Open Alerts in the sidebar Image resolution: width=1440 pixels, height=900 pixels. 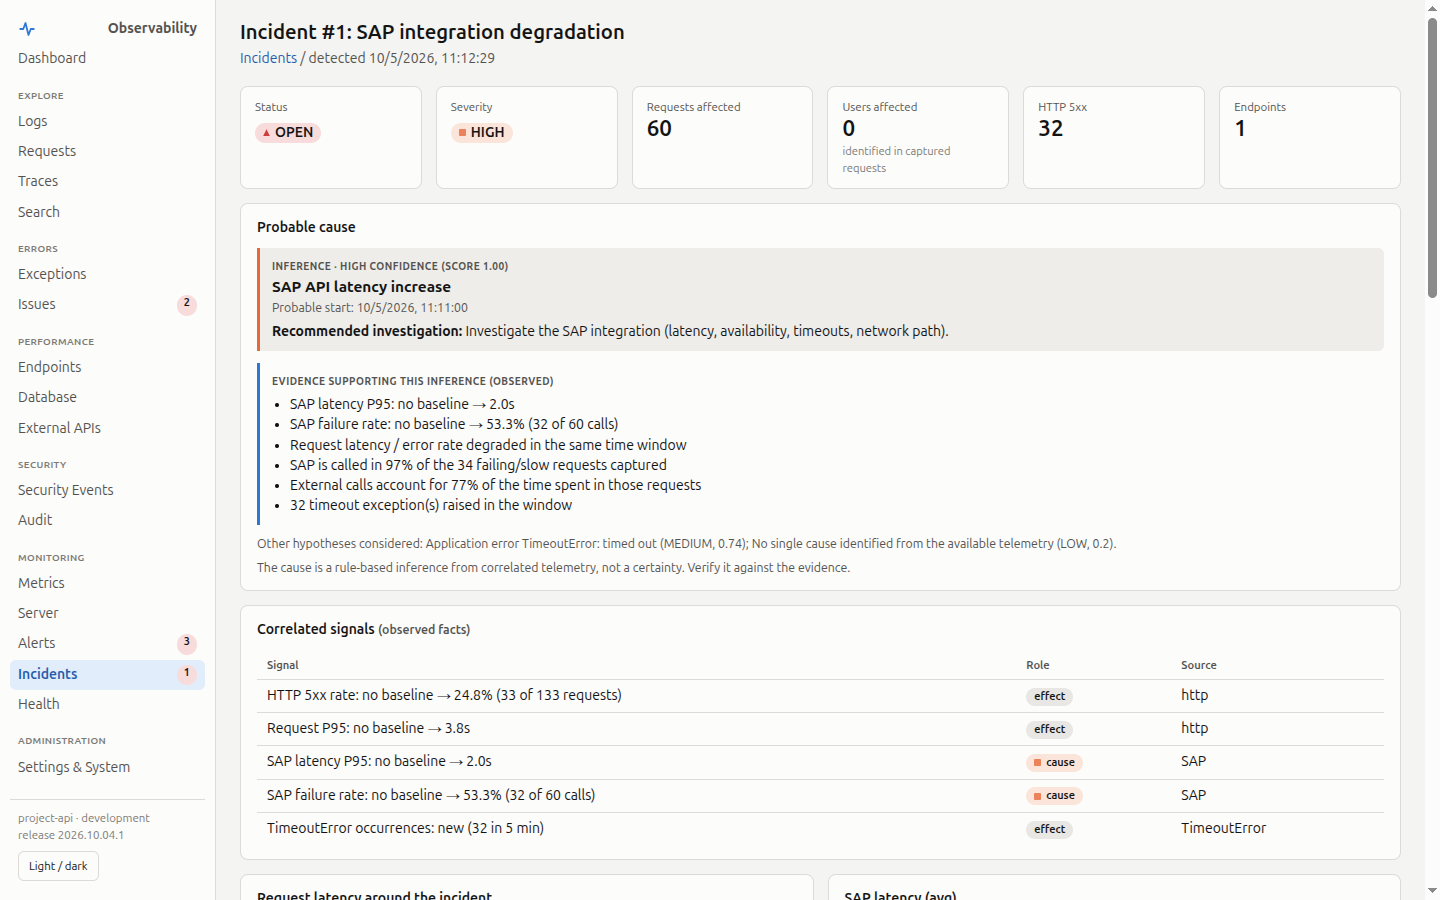pyautogui.click(x=107, y=643)
